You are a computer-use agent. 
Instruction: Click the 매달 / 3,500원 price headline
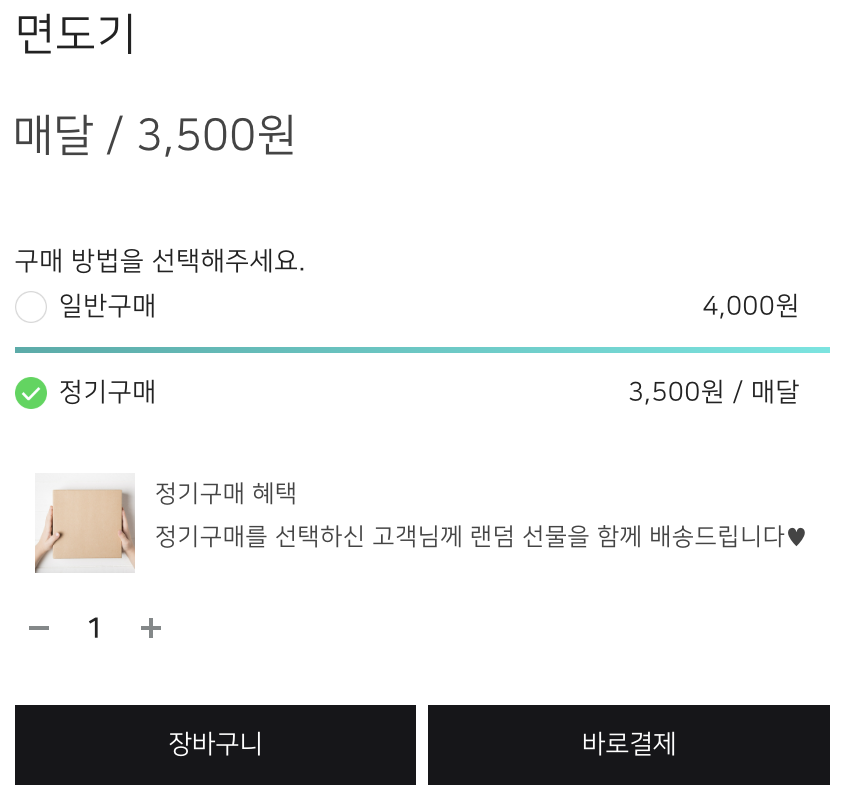click(x=155, y=135)
